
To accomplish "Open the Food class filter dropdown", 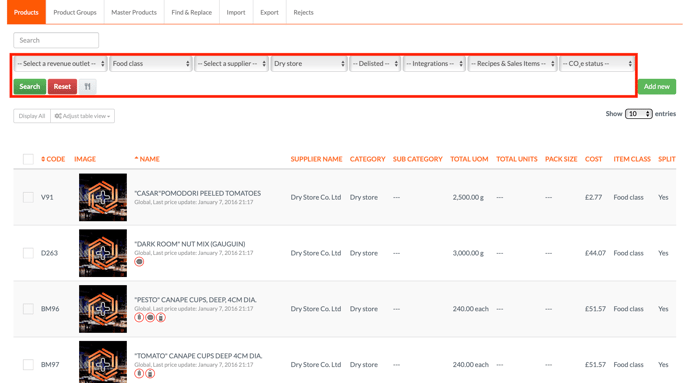I will 150,64.
